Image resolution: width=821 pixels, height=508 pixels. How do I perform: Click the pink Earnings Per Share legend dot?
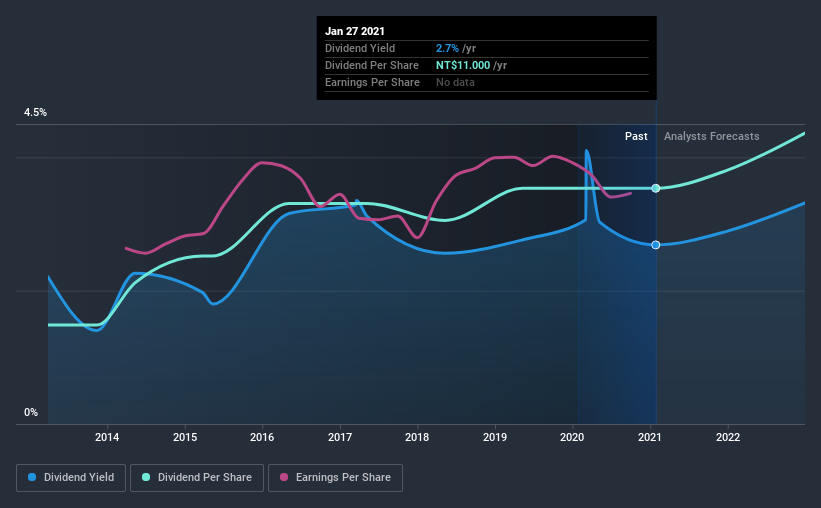284,477
